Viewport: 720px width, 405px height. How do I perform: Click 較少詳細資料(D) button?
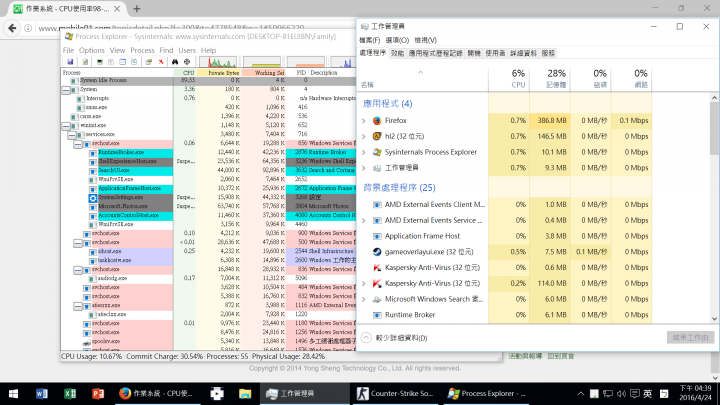click(x=395, y=338)
